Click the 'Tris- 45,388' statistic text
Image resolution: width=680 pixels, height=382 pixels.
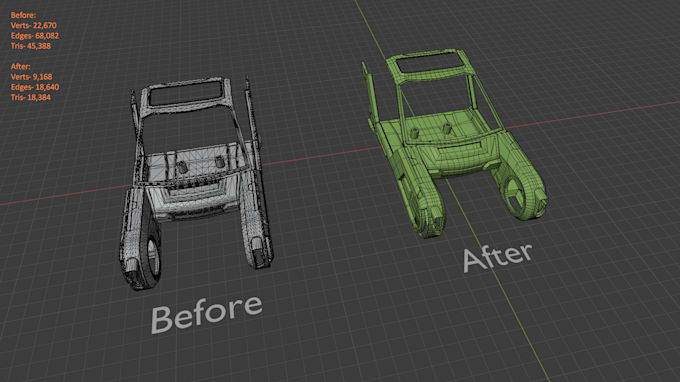pyautogui.click(x=31, y=46)
